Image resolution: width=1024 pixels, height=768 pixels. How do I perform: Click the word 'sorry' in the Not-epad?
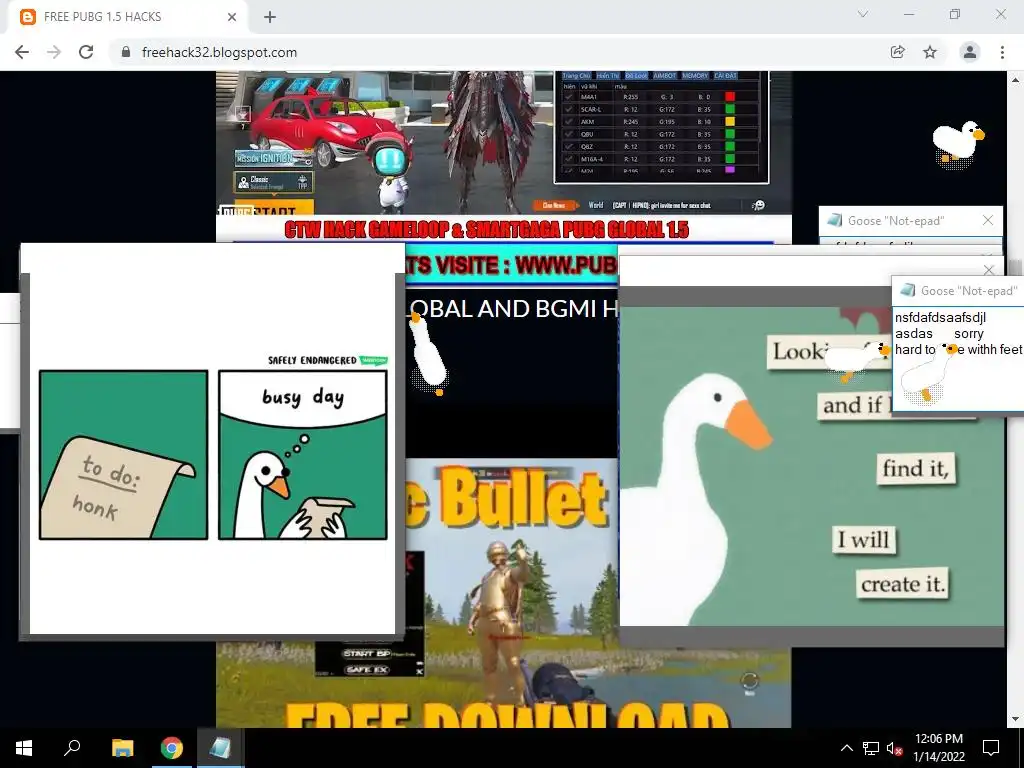pyautogui.click(x=968, y=334)
